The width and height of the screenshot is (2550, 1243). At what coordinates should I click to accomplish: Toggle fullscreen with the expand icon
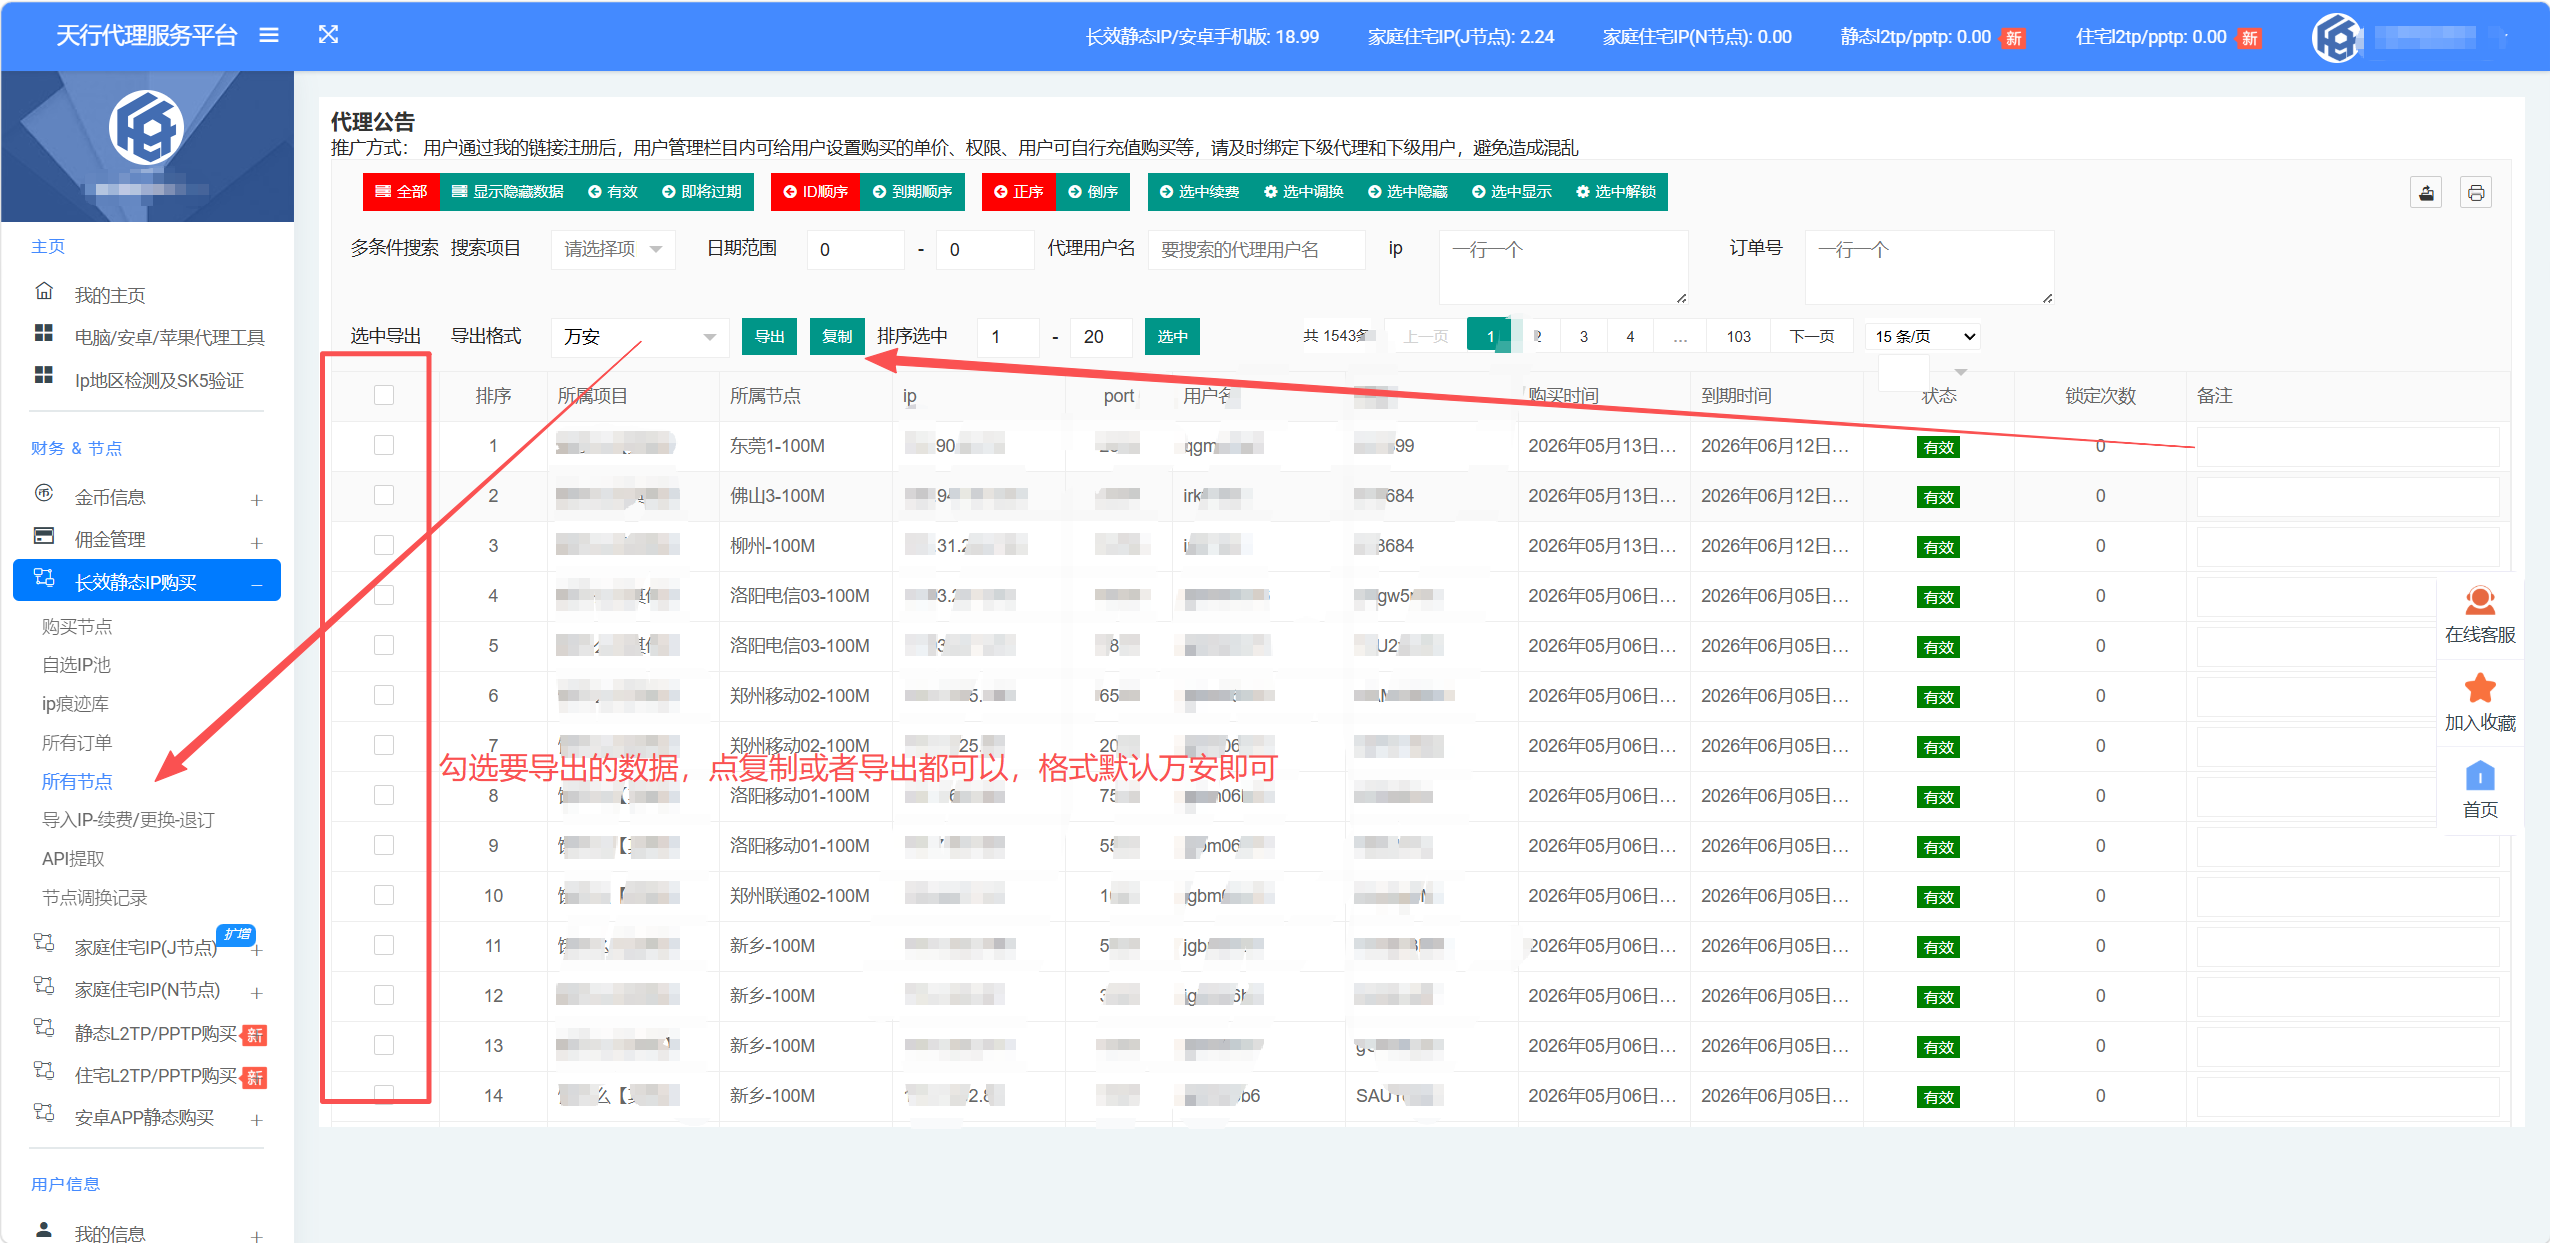point(328,35)
